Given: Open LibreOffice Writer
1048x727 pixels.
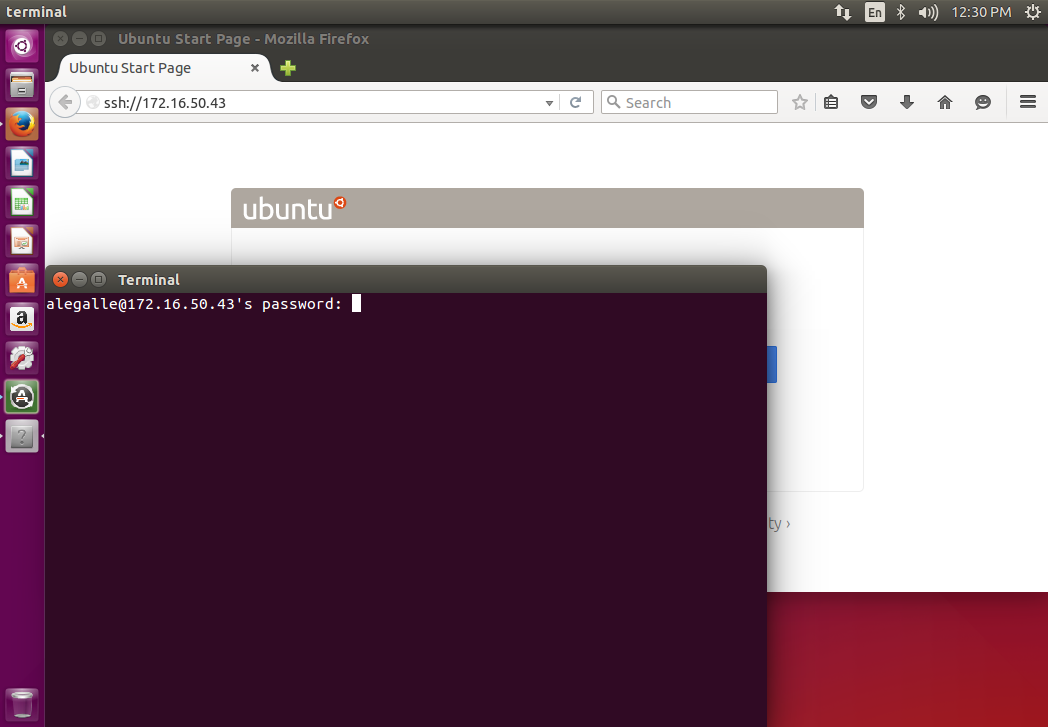Looking at the screenshot, I should point(22,162).
